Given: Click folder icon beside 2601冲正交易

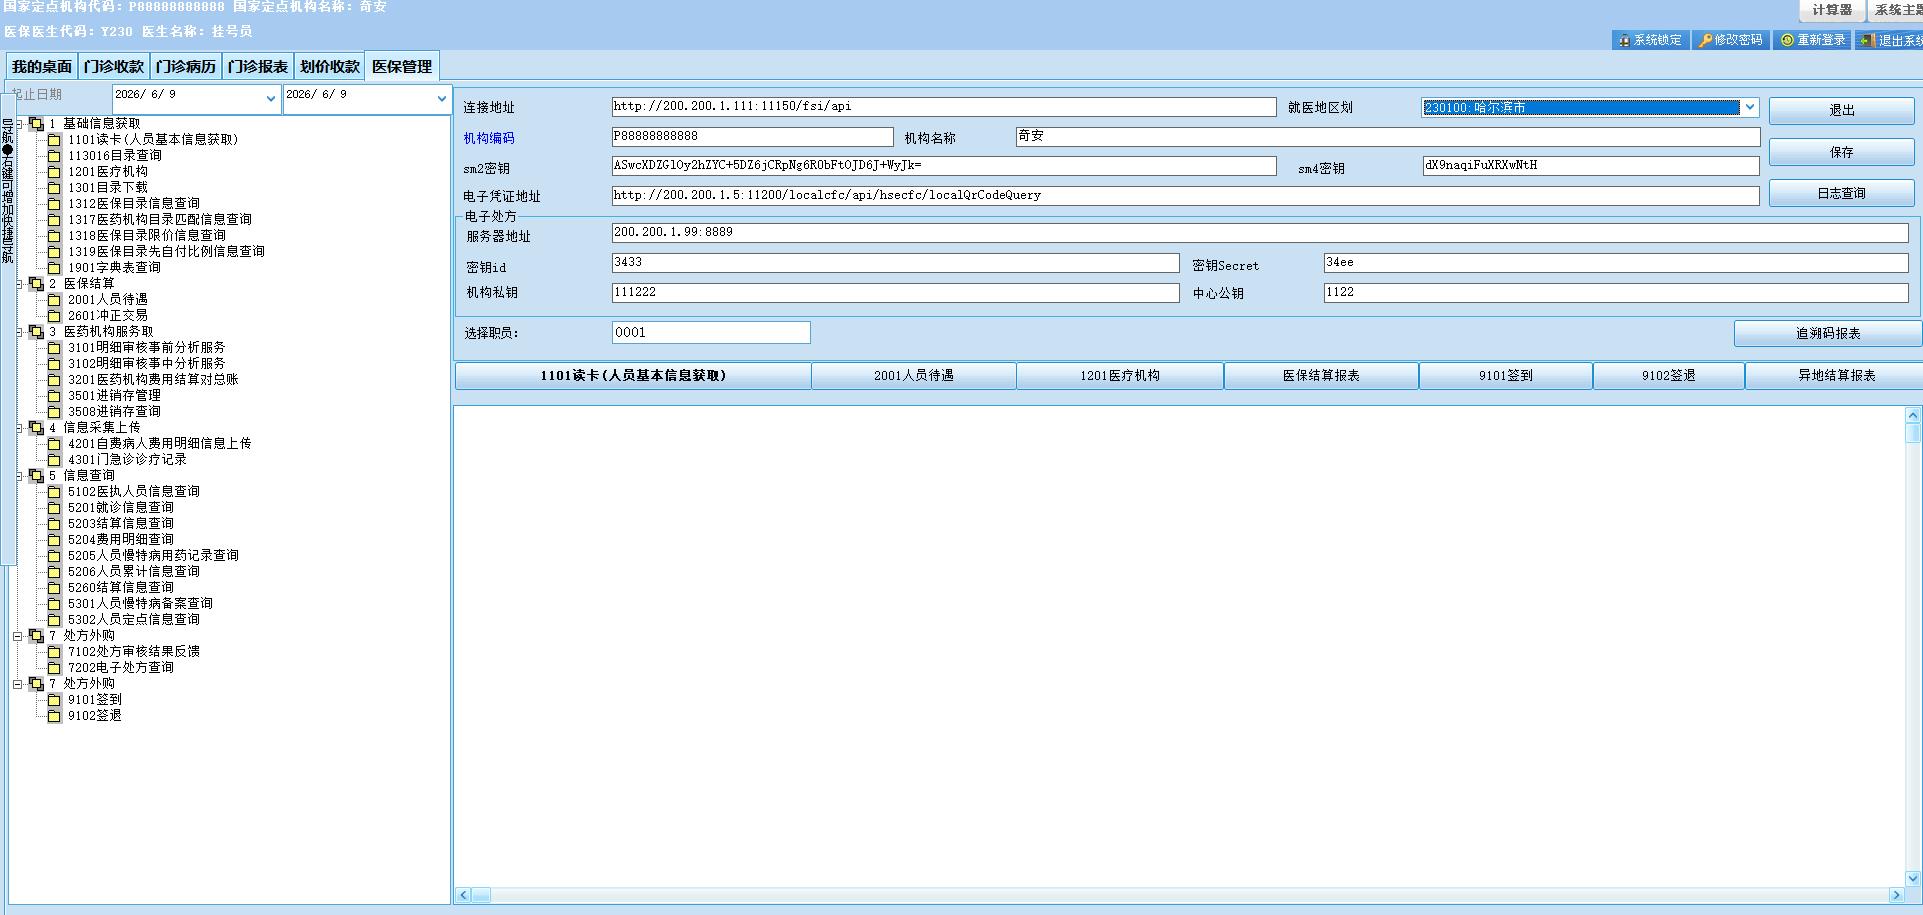Looking at the screenshot, I should [55, 316].
